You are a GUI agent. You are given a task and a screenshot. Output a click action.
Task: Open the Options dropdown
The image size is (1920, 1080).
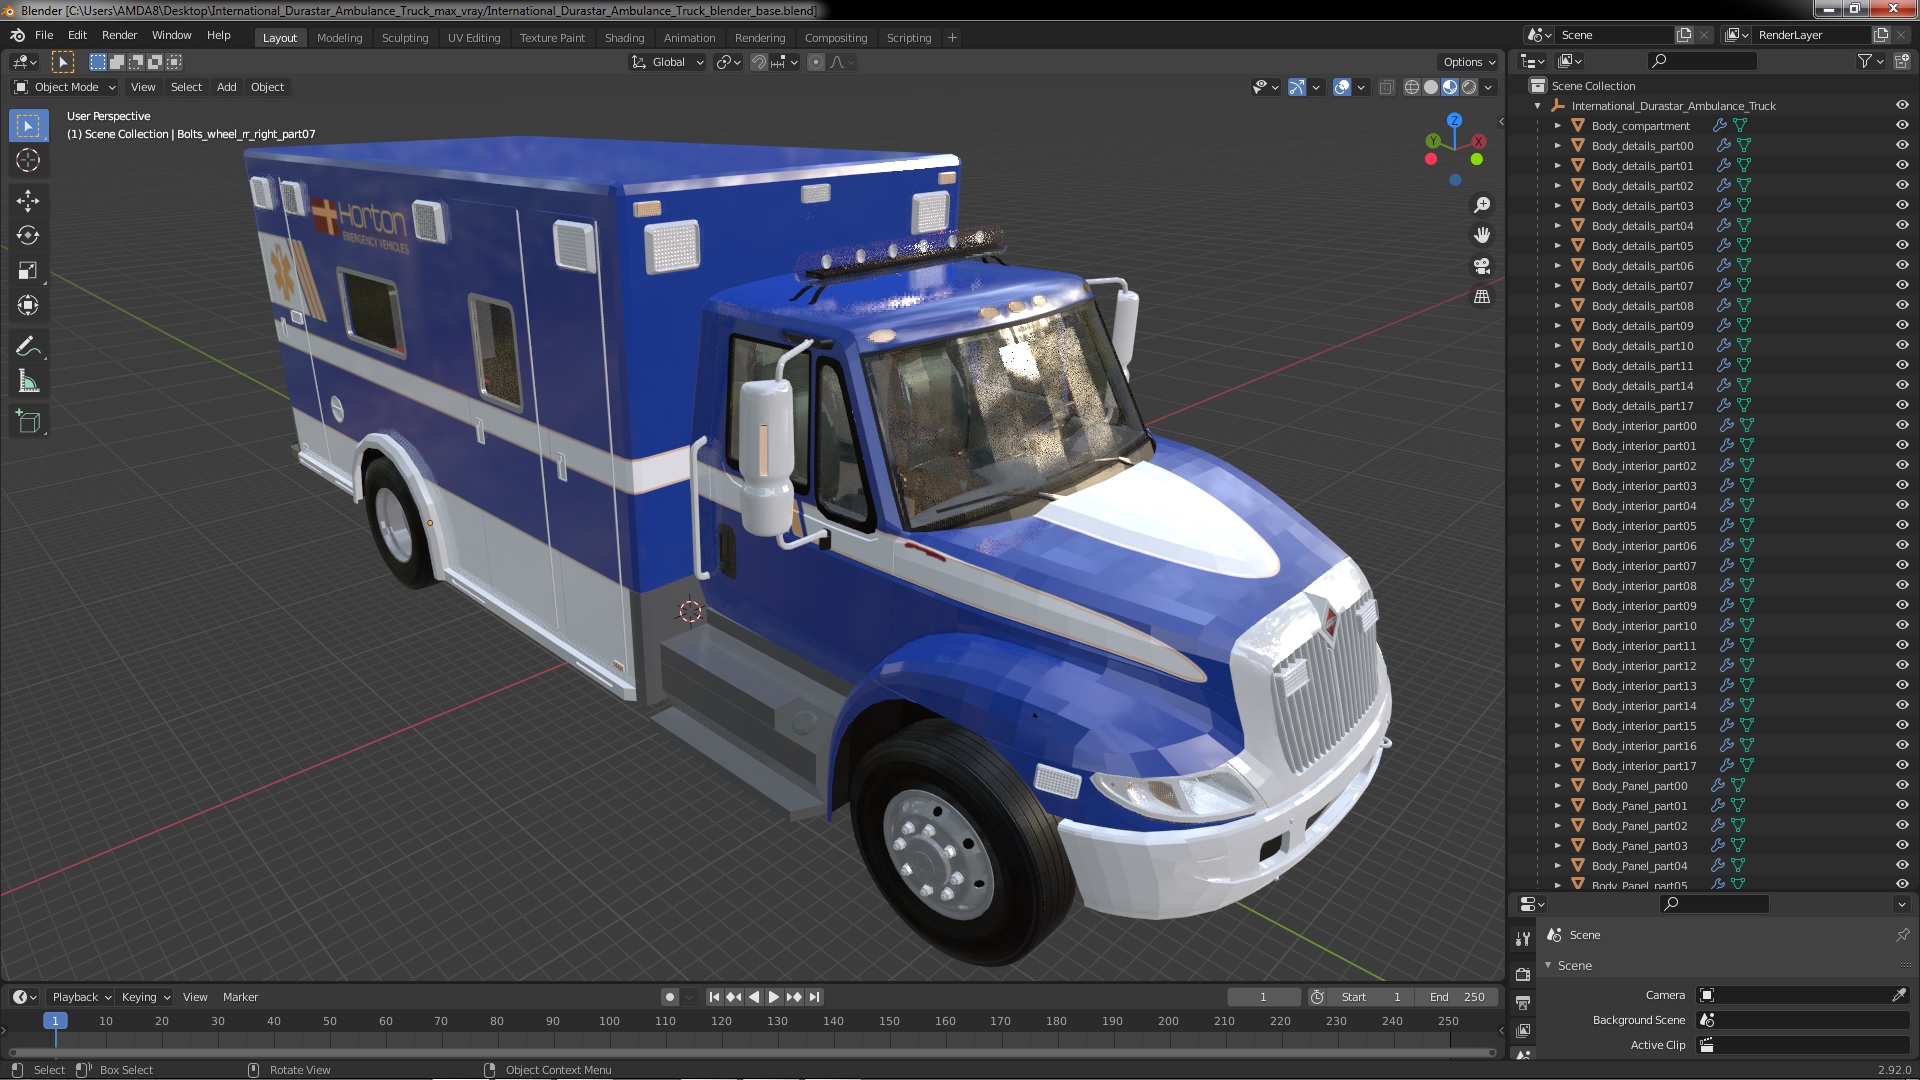(x=1469, y=62)
